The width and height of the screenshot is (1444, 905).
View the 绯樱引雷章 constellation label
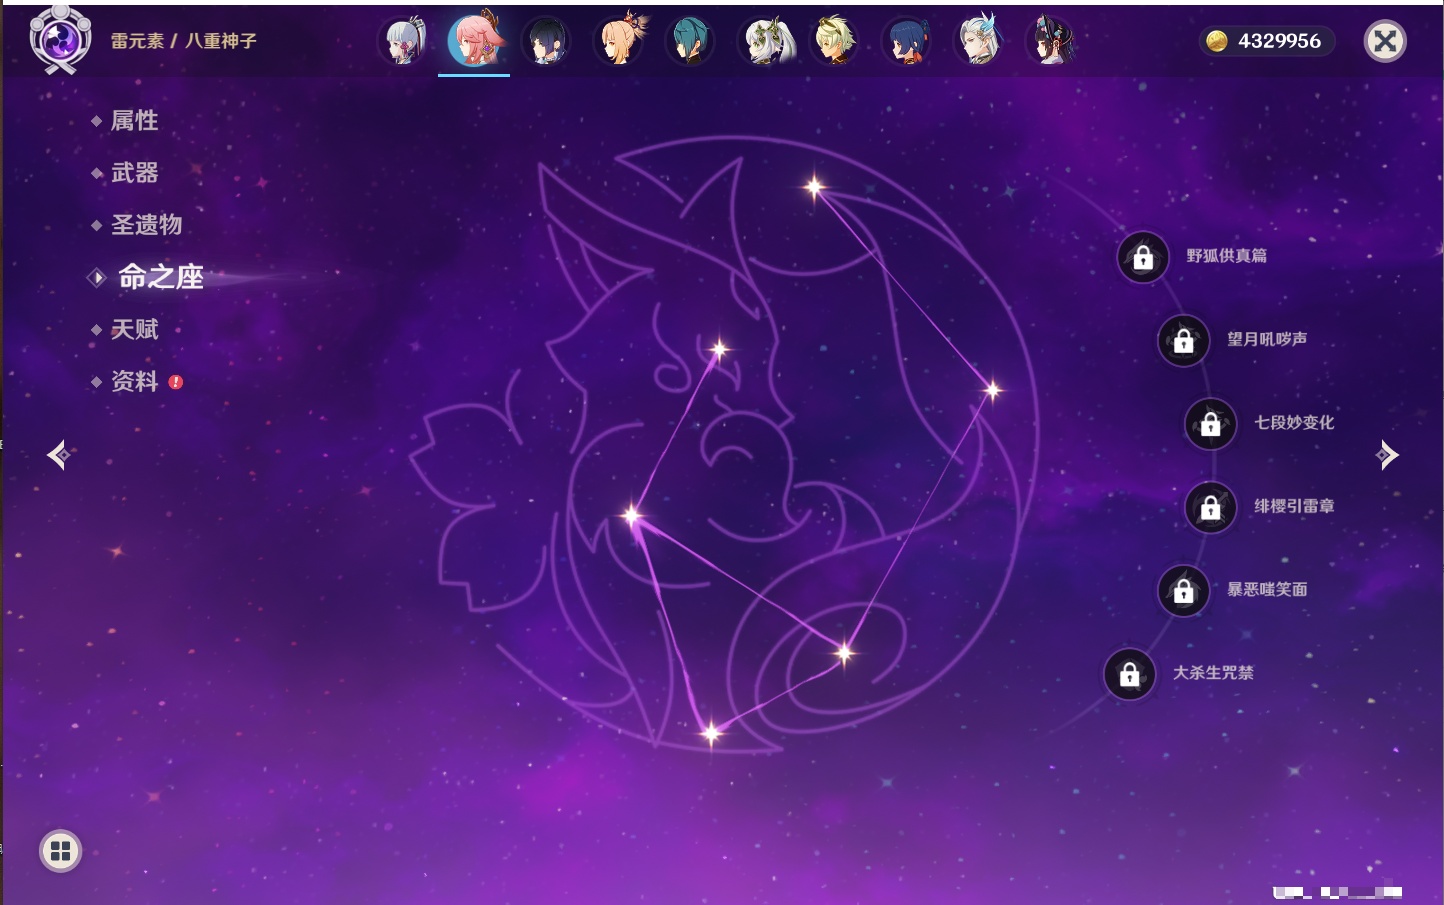click(x=1294, y=506)
